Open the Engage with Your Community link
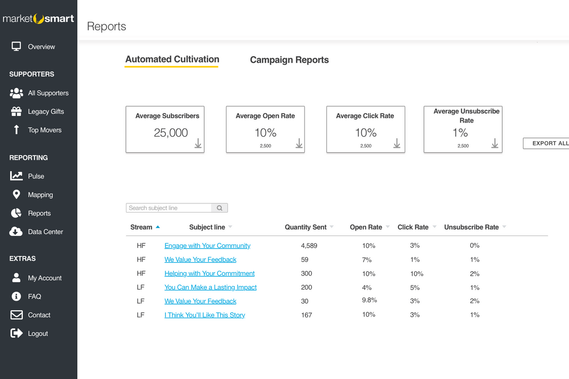Screen dimensions: 569x379 pyautogui.click(x=207, y=246)
